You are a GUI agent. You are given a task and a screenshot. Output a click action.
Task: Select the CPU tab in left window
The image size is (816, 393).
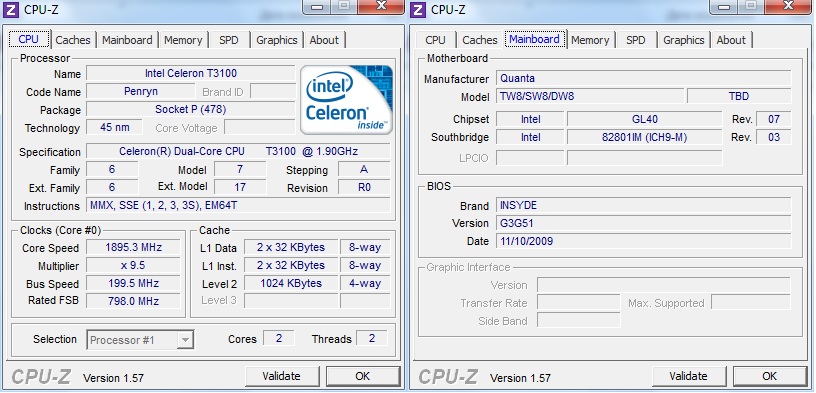click(x=29, y=40)
